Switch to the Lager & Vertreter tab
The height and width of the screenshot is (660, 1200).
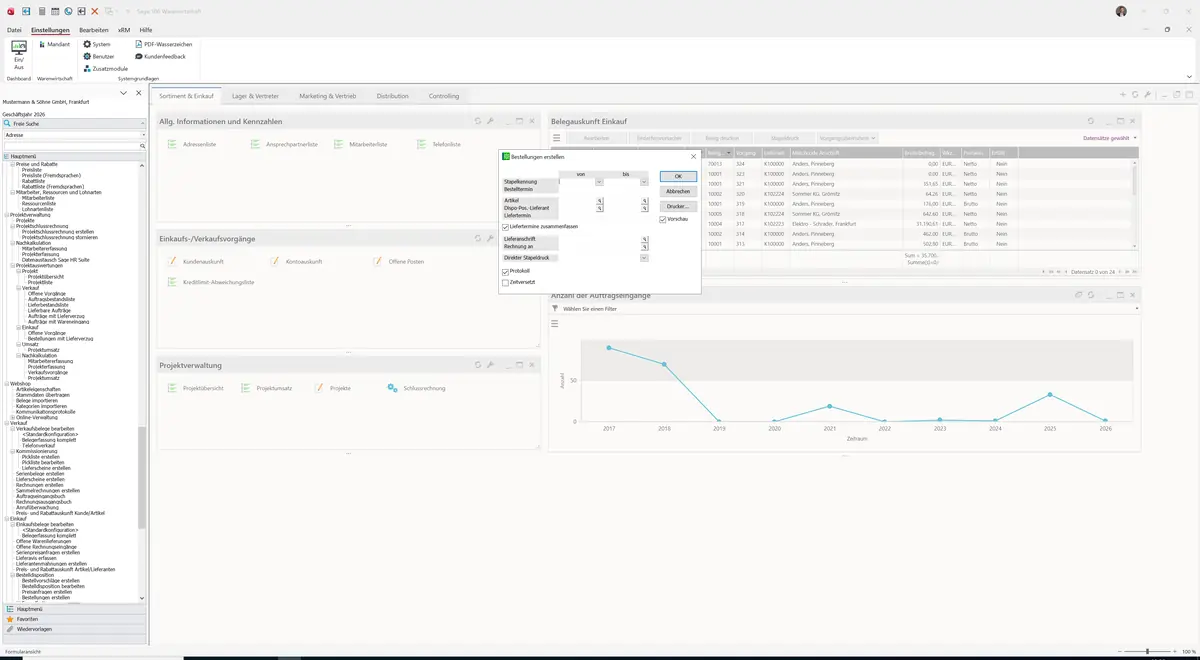256,96
